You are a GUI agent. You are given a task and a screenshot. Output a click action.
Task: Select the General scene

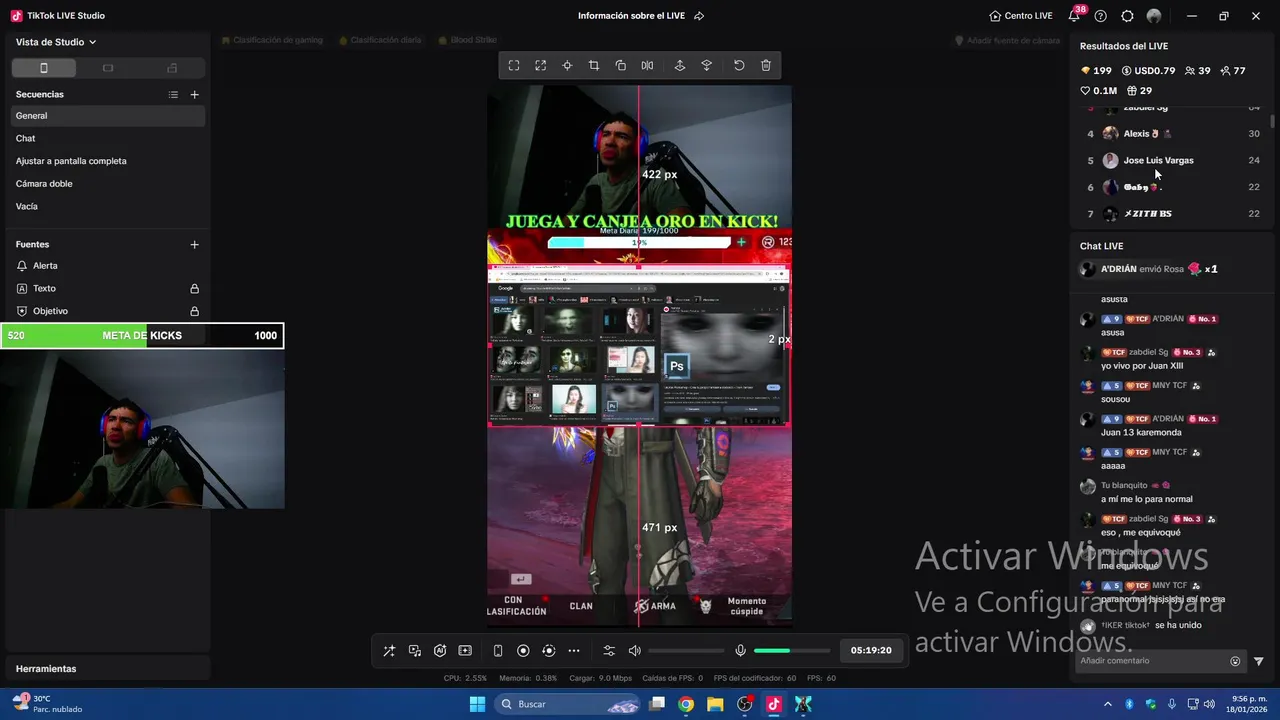[108, 116]
